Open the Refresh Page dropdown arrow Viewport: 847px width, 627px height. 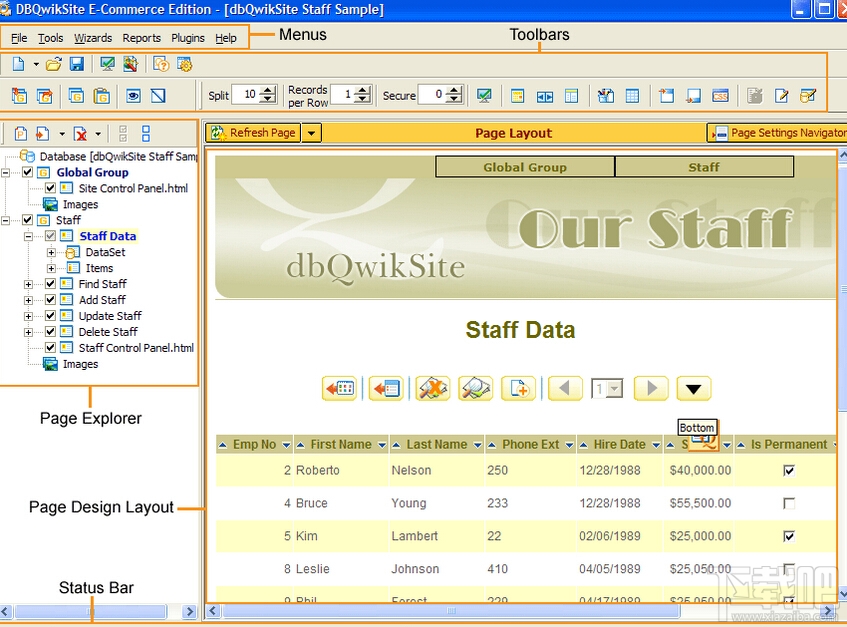(312, 133)
